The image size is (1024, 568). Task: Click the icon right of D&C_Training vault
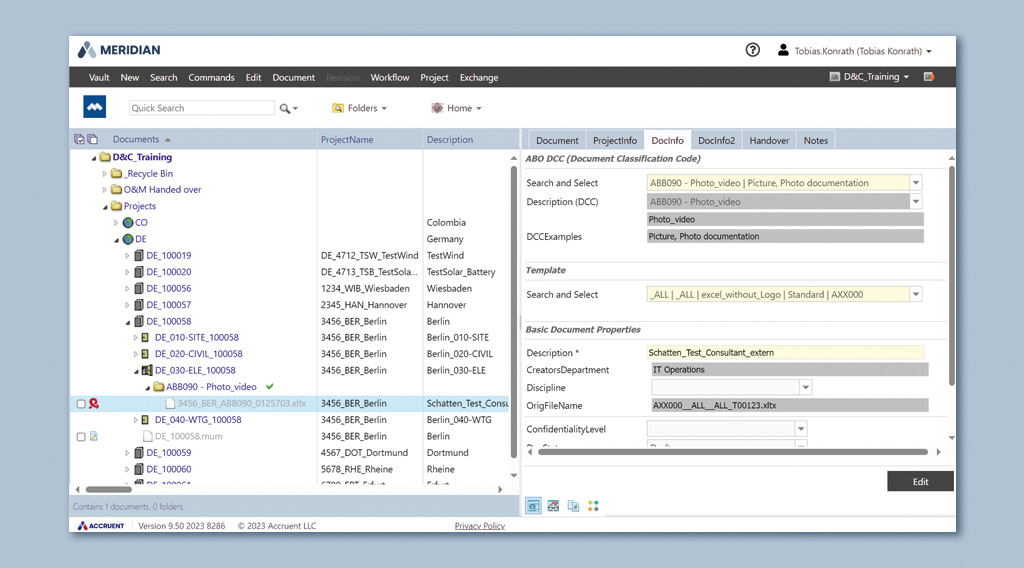click(929, 77)
